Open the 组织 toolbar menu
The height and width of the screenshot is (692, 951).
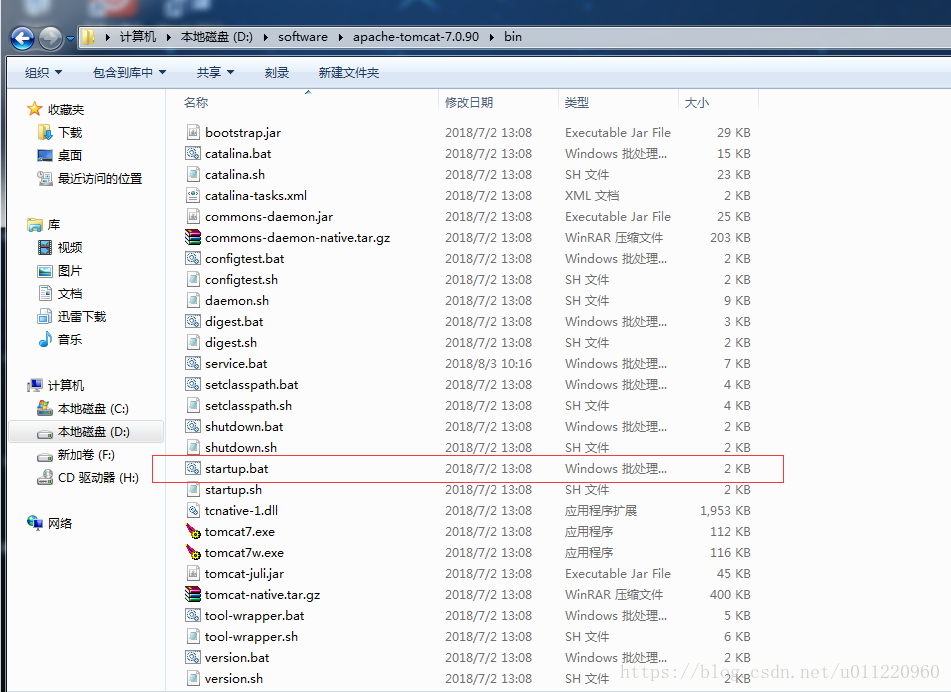(x=43, y=73)
